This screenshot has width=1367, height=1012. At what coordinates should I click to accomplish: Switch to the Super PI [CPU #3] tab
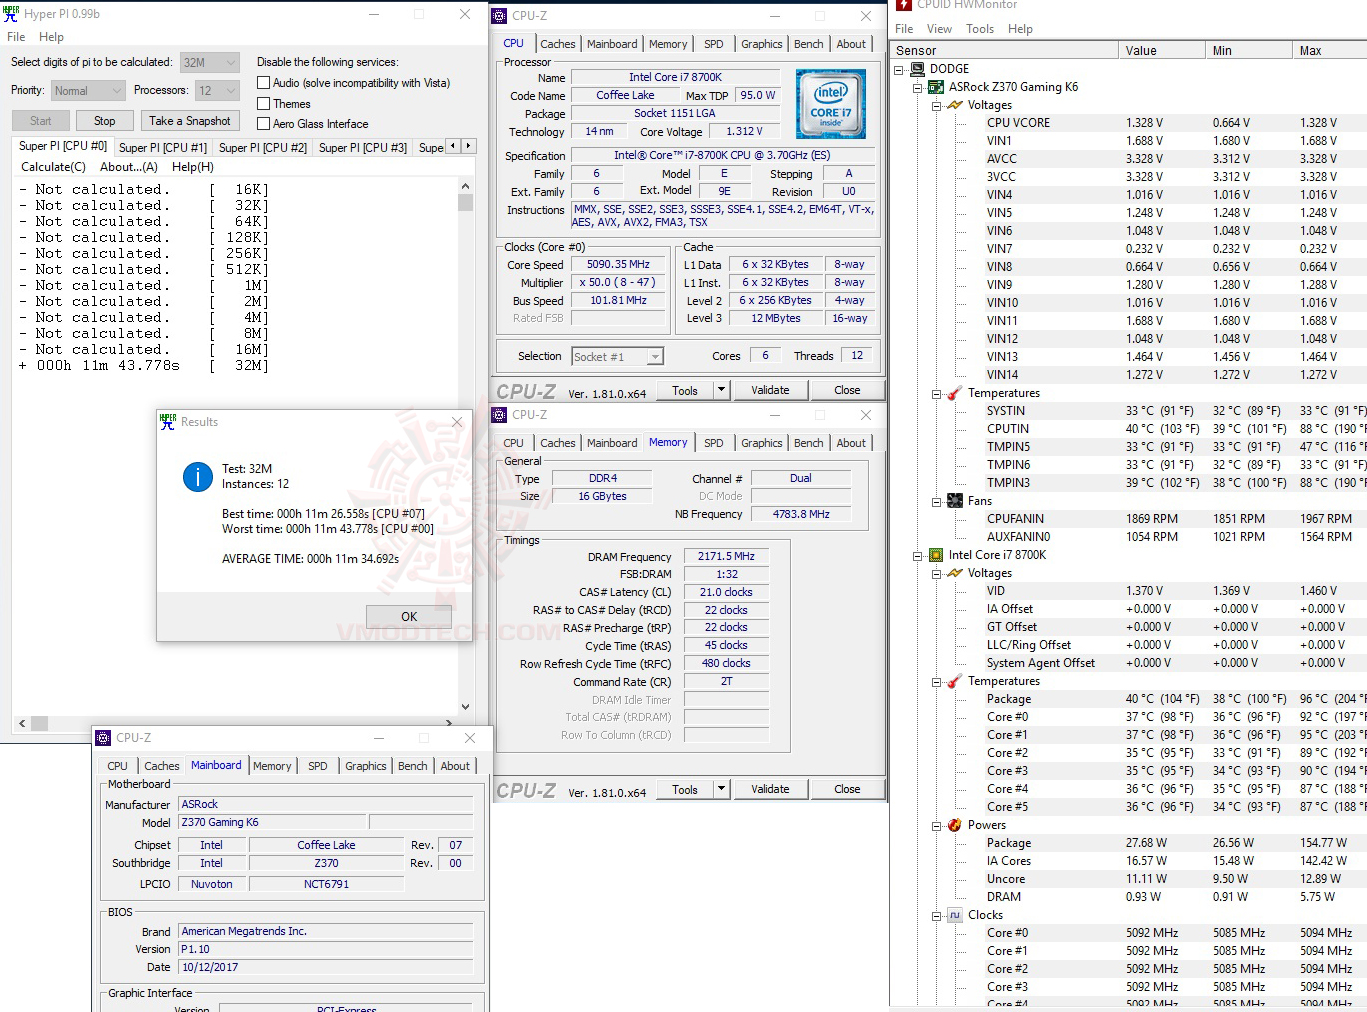pos(363,148)
